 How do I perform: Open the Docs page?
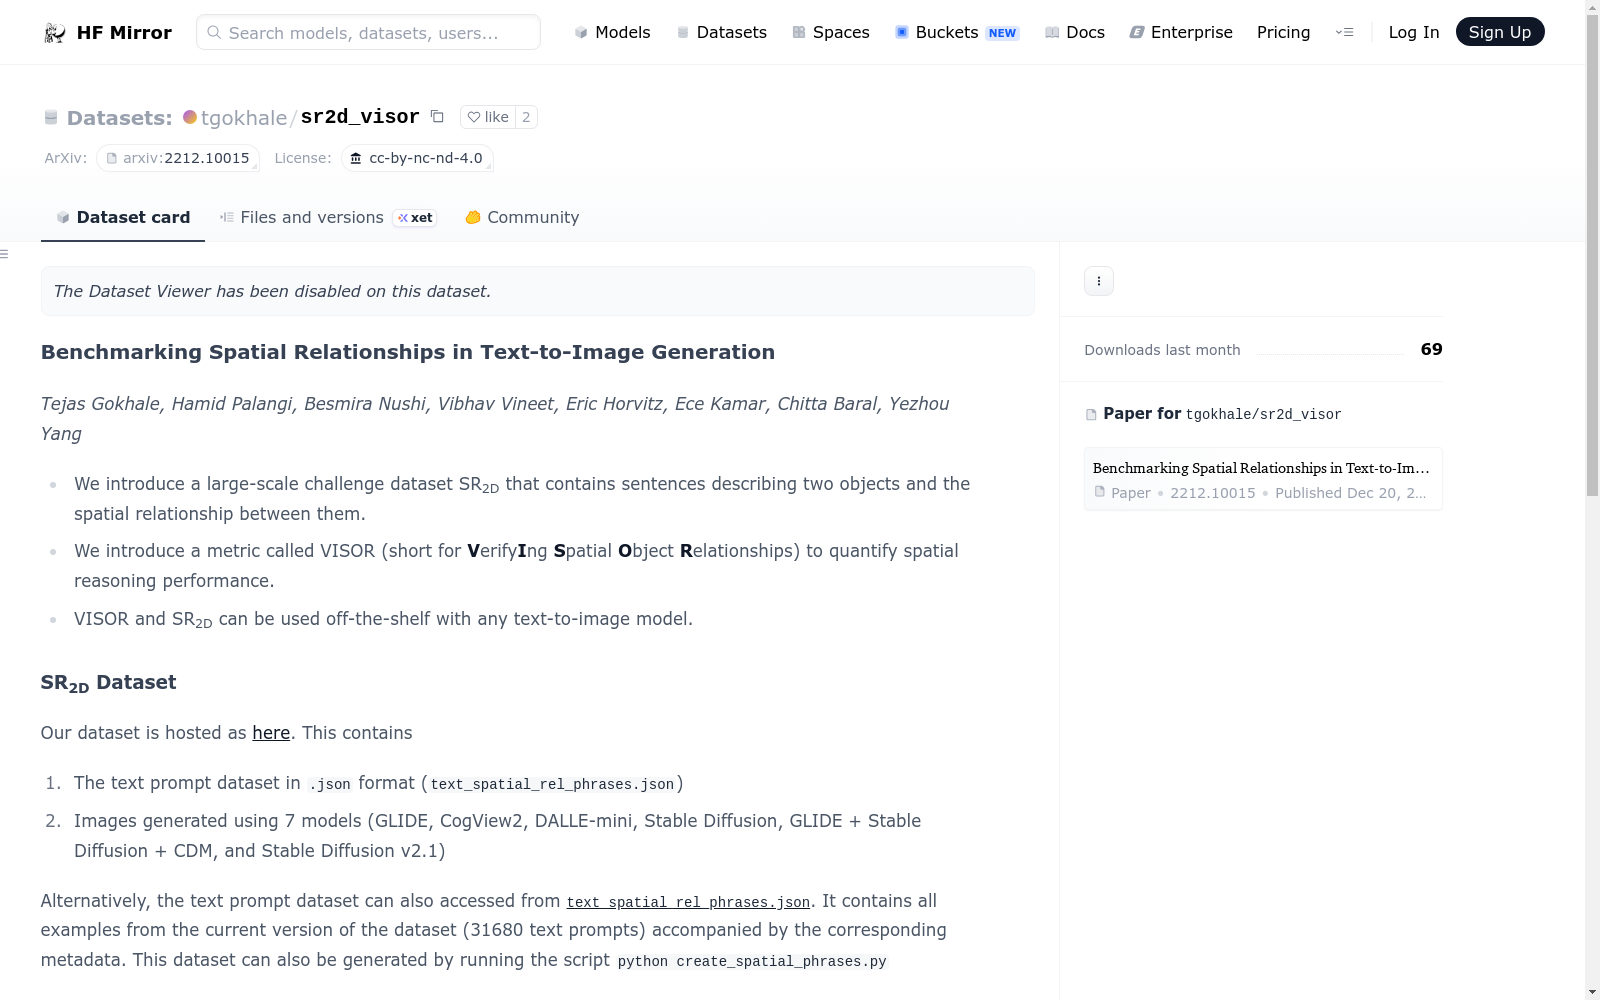pos(1075,32)
